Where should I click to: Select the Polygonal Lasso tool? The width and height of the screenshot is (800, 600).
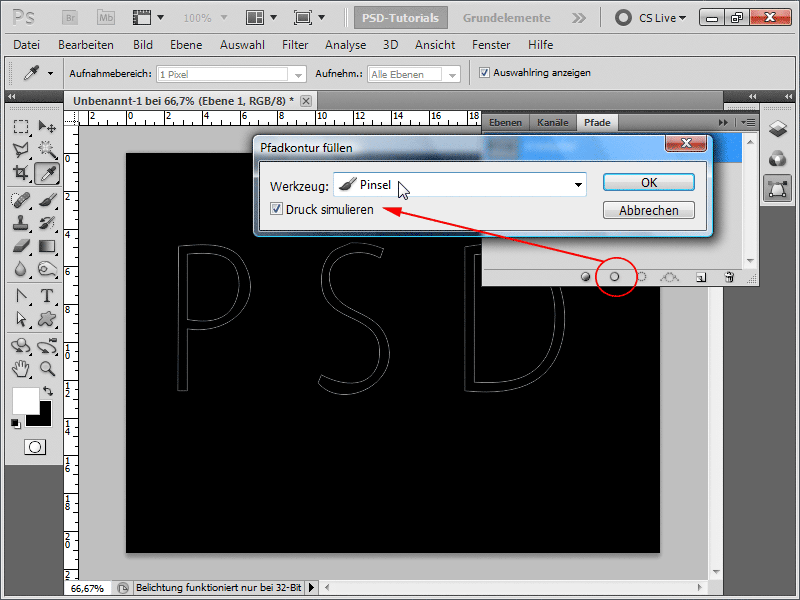click(x=21, y=149)
